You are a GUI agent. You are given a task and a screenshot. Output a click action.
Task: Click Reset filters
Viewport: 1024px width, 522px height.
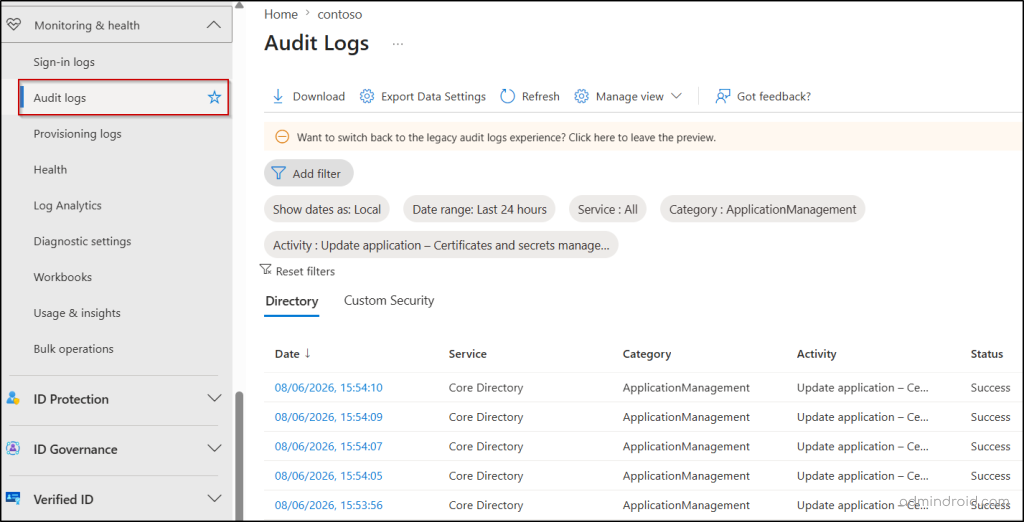pyautogui.click(x=297, y=270)
